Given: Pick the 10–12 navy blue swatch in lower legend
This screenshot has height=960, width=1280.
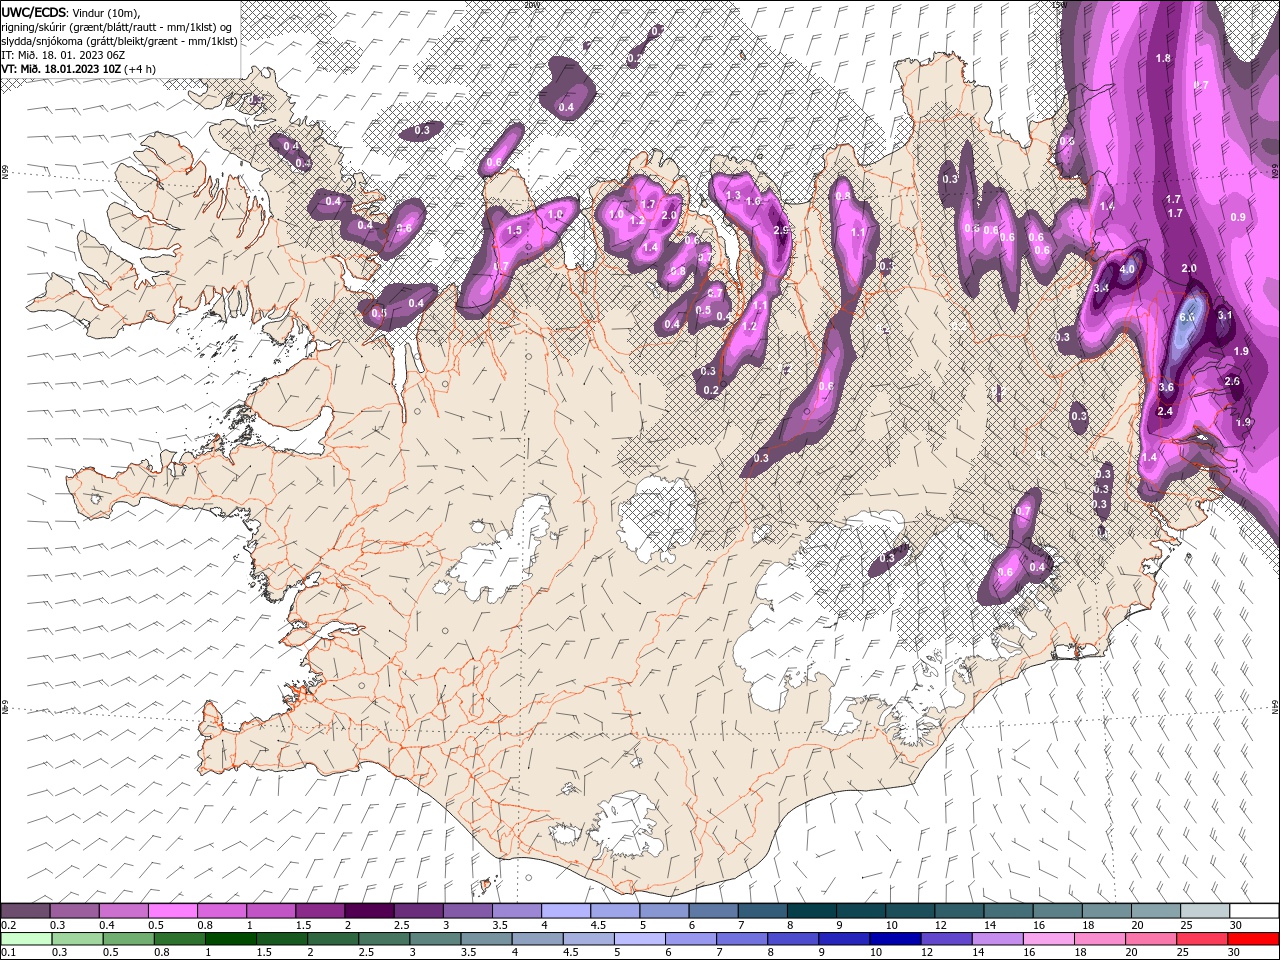Looking at the screenshot, I should tap(895, 939).
